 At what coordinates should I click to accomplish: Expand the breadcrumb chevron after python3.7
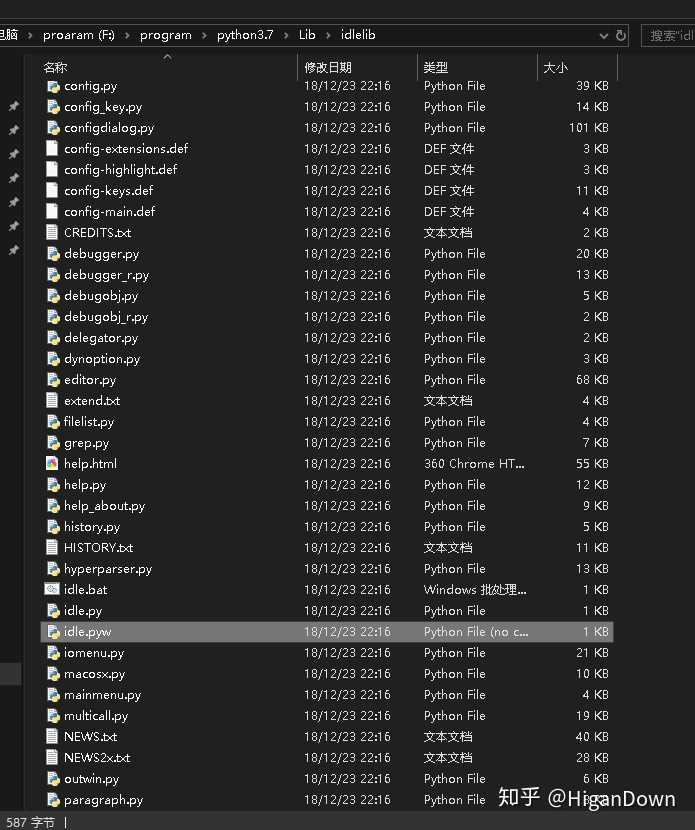click(285, 35)
